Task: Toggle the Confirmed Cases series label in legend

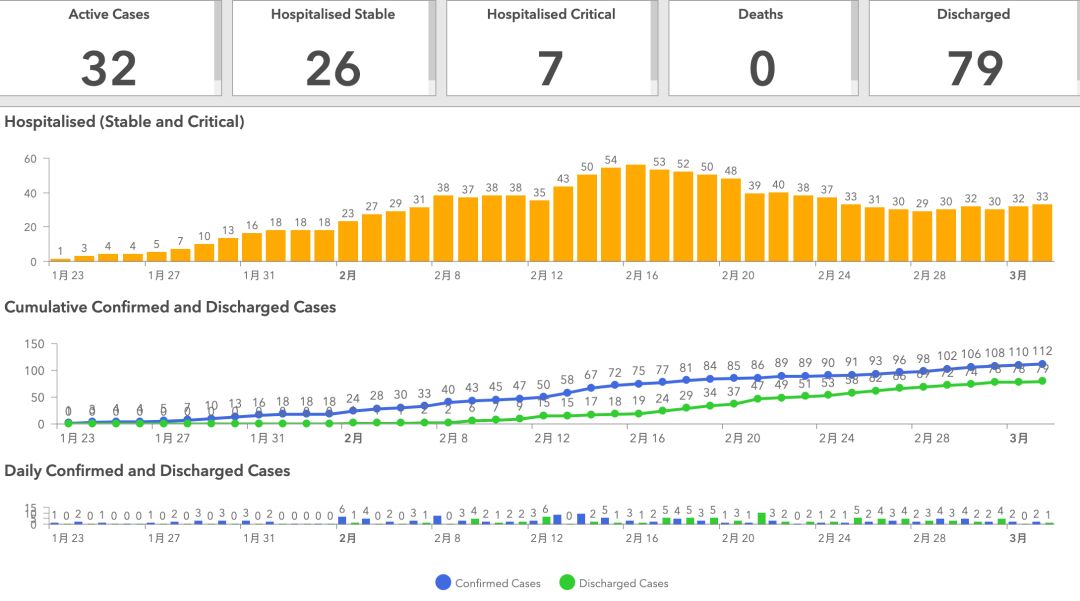Action: (497, 583)
